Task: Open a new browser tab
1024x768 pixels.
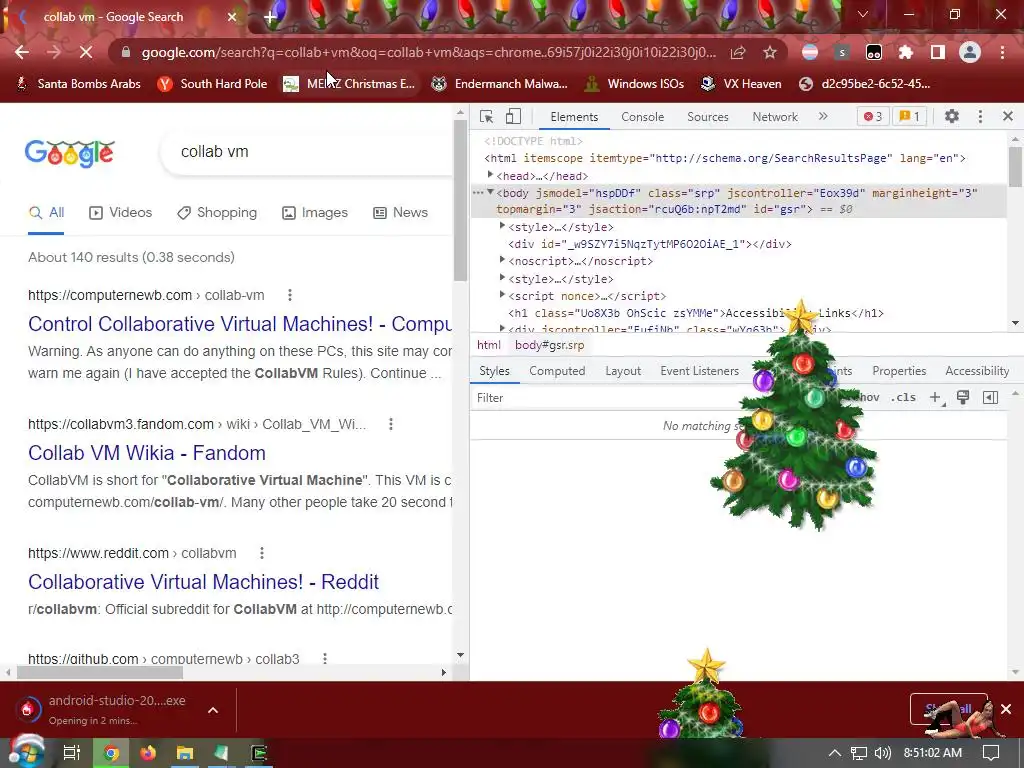Action: point(270,17)
